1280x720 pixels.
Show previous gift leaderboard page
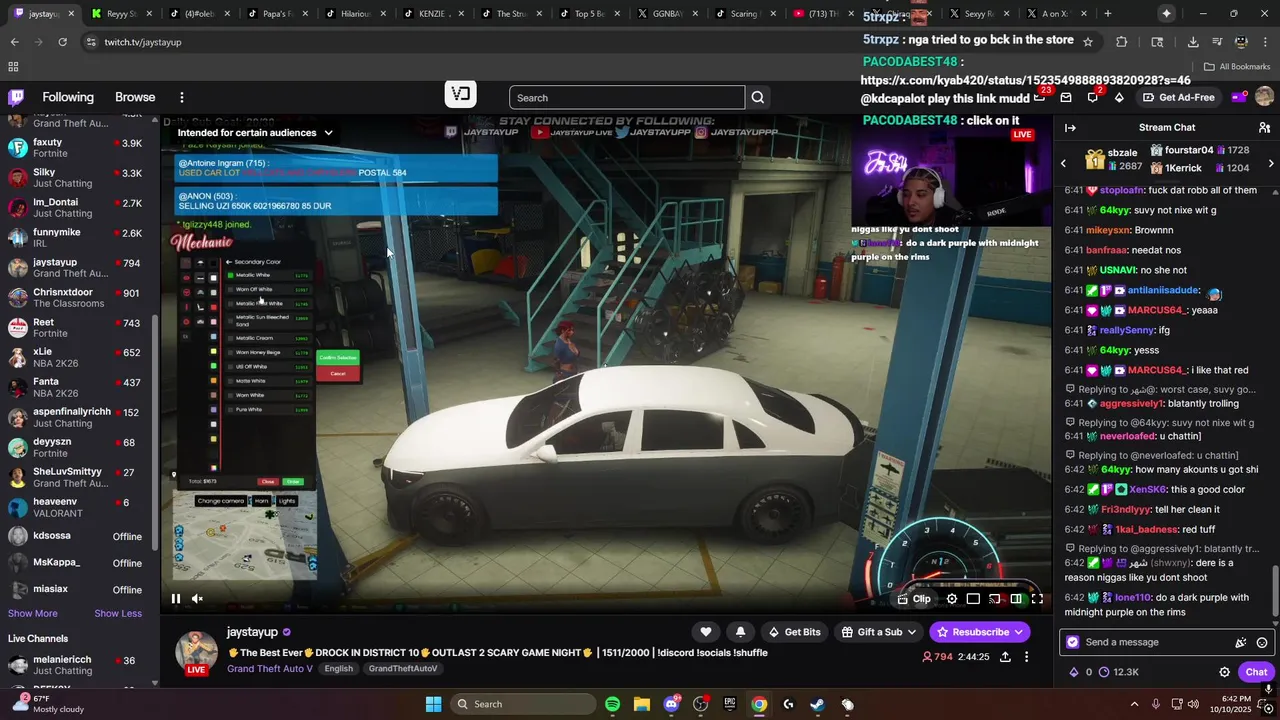click(1063, 163)
